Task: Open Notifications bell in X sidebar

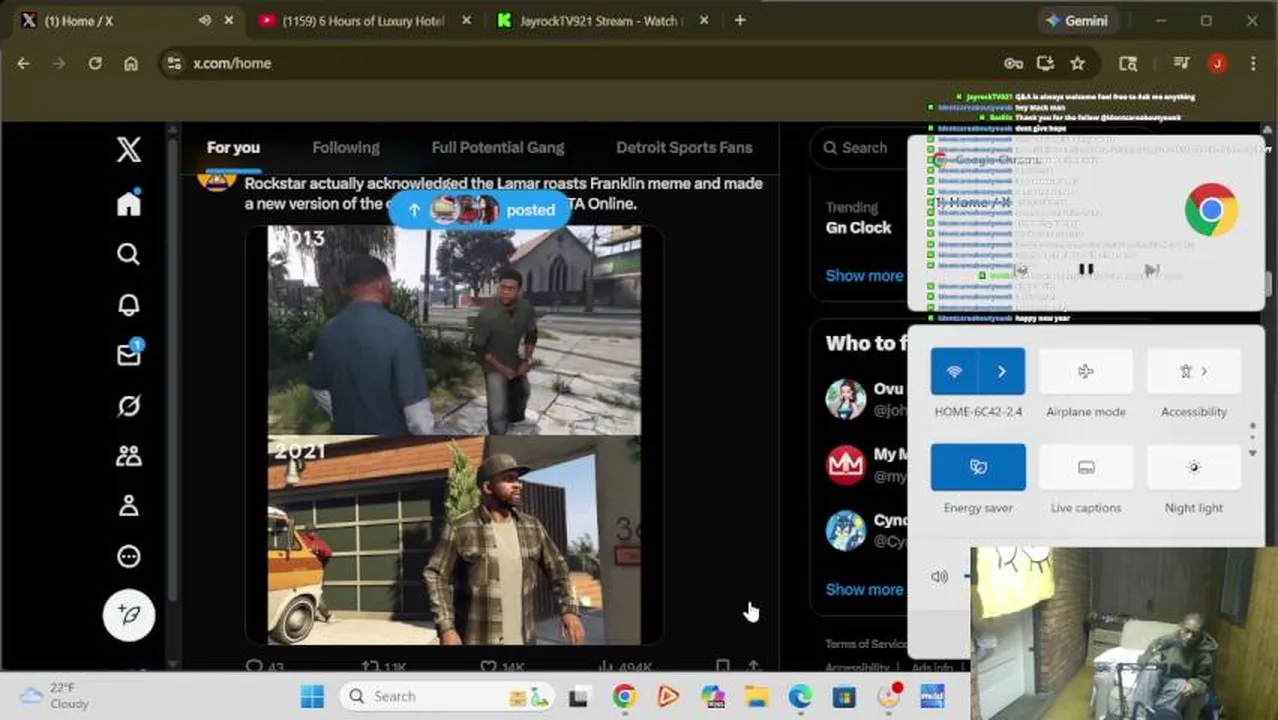Action: pyautogui.click(x=128, y=305)
